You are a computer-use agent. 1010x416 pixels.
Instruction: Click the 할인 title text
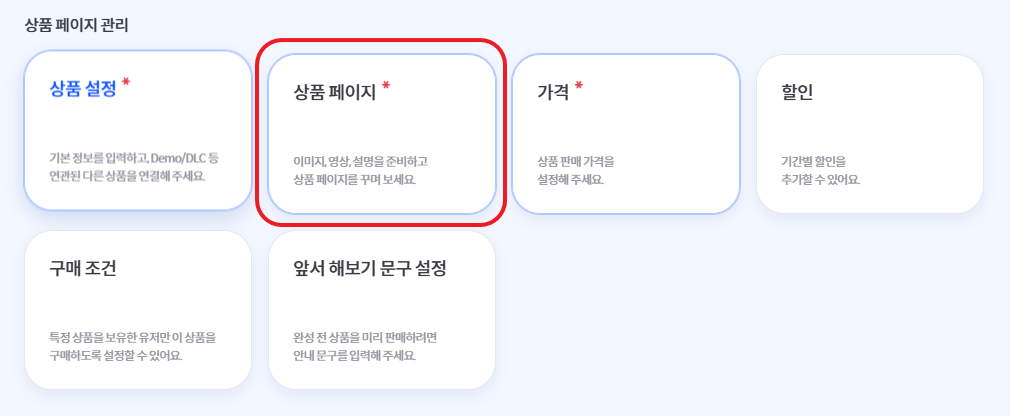click(x=797, y=92)
